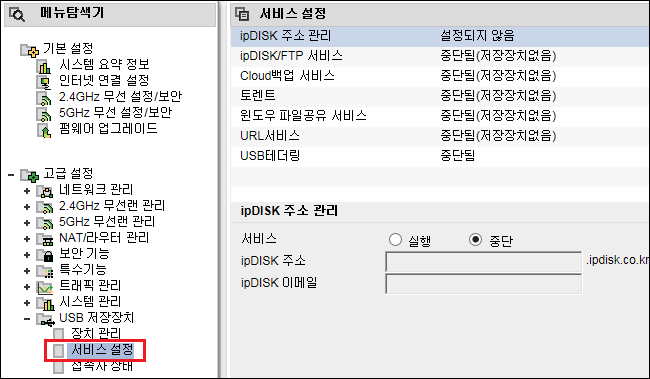Expand the 특수기능 node
This screenshot has height=379, width=650.
point(27,271)
